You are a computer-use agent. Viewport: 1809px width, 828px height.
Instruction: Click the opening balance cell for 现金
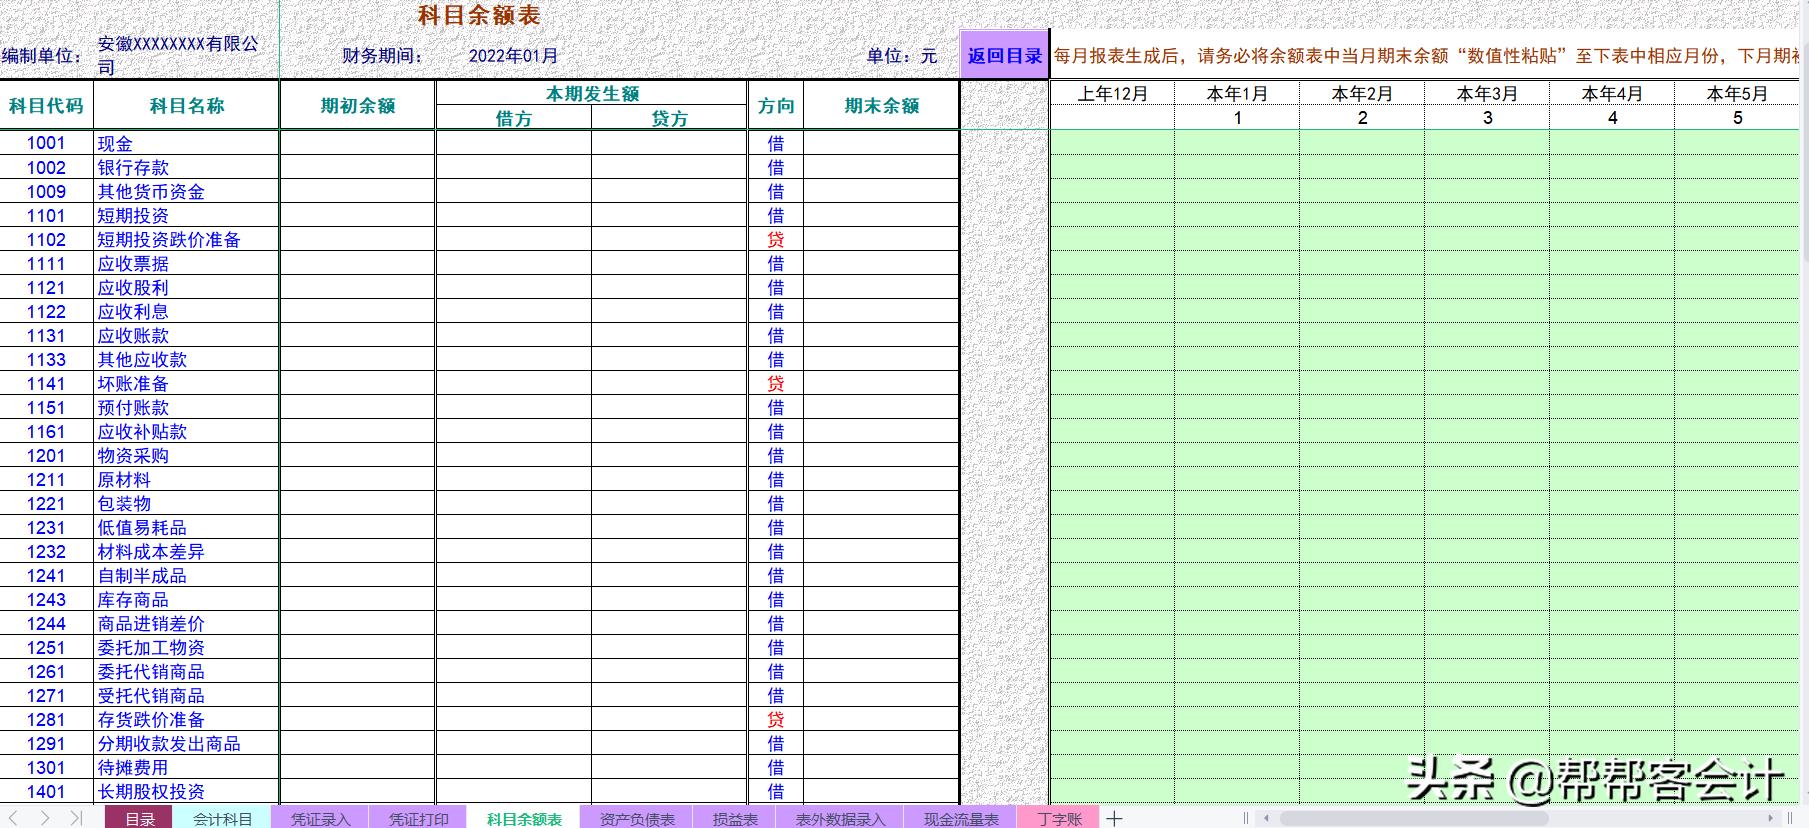(x=358, y=143)
